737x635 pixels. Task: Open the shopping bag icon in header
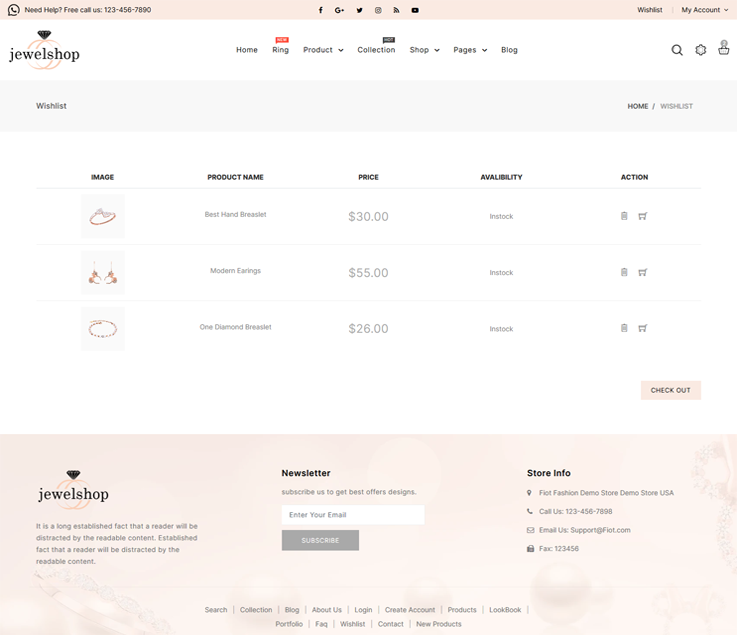[x=723, y=48]
